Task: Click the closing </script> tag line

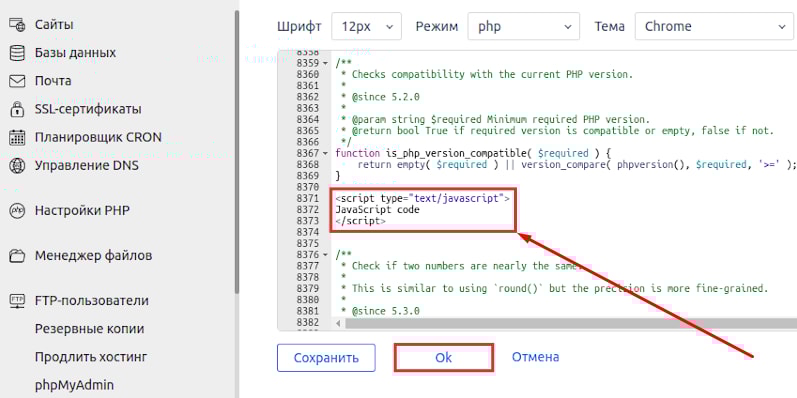Action: (360, 221)
